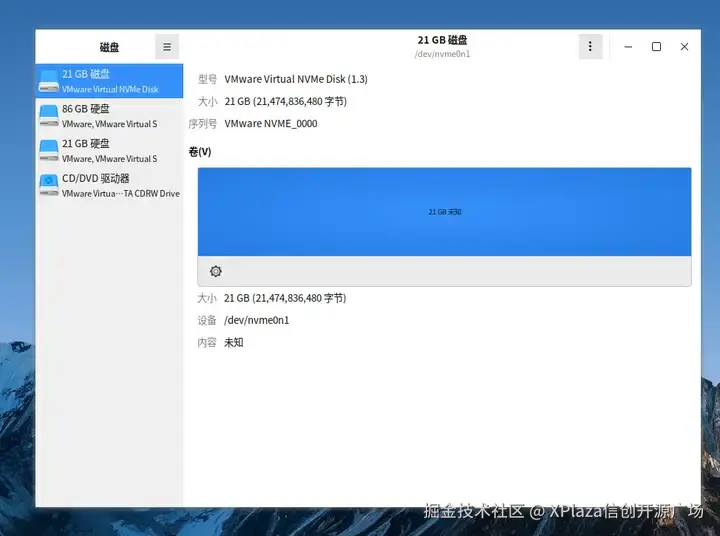Viewport: 720px width, 536px height.
Task: Click the 卷(V) volumes section label
Action: pyautogui.click(x=200, y=152)
